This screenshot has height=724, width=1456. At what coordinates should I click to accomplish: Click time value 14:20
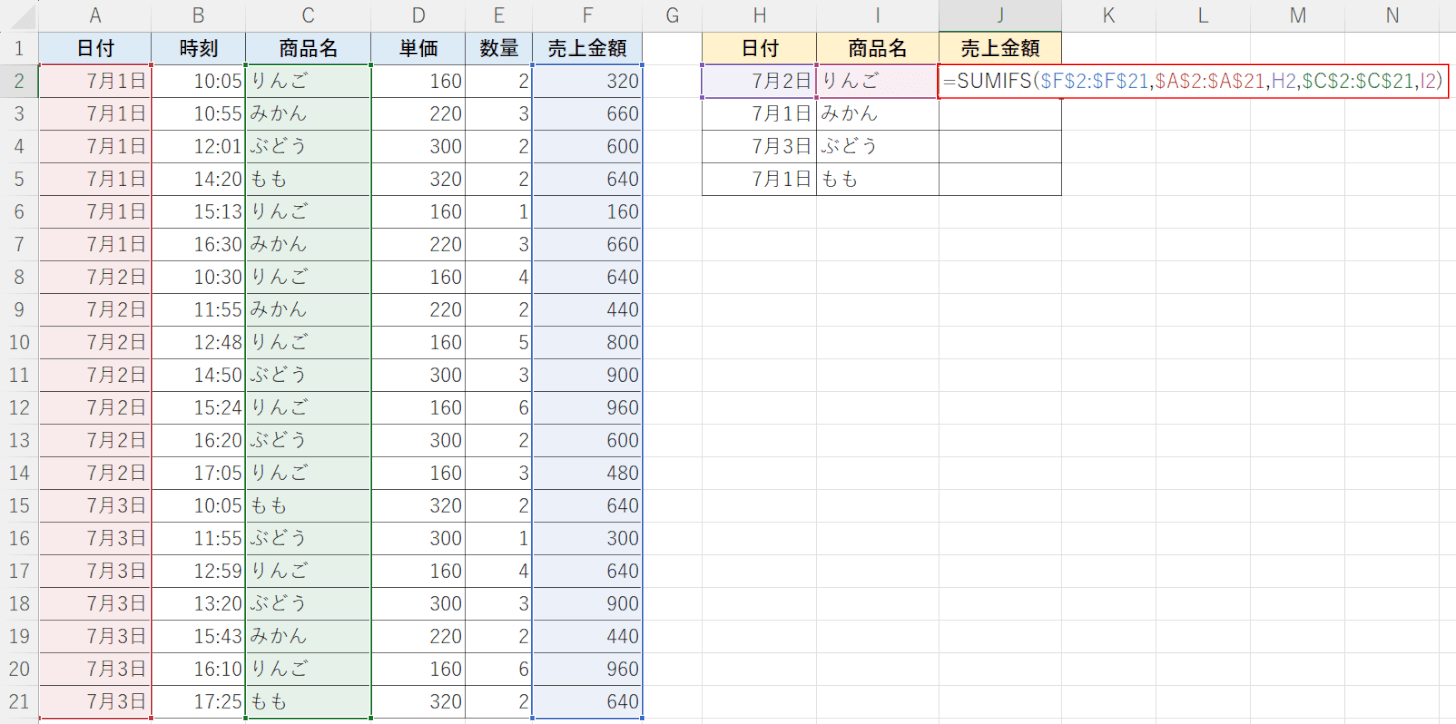pyautogui.click(x=199, y=179)
